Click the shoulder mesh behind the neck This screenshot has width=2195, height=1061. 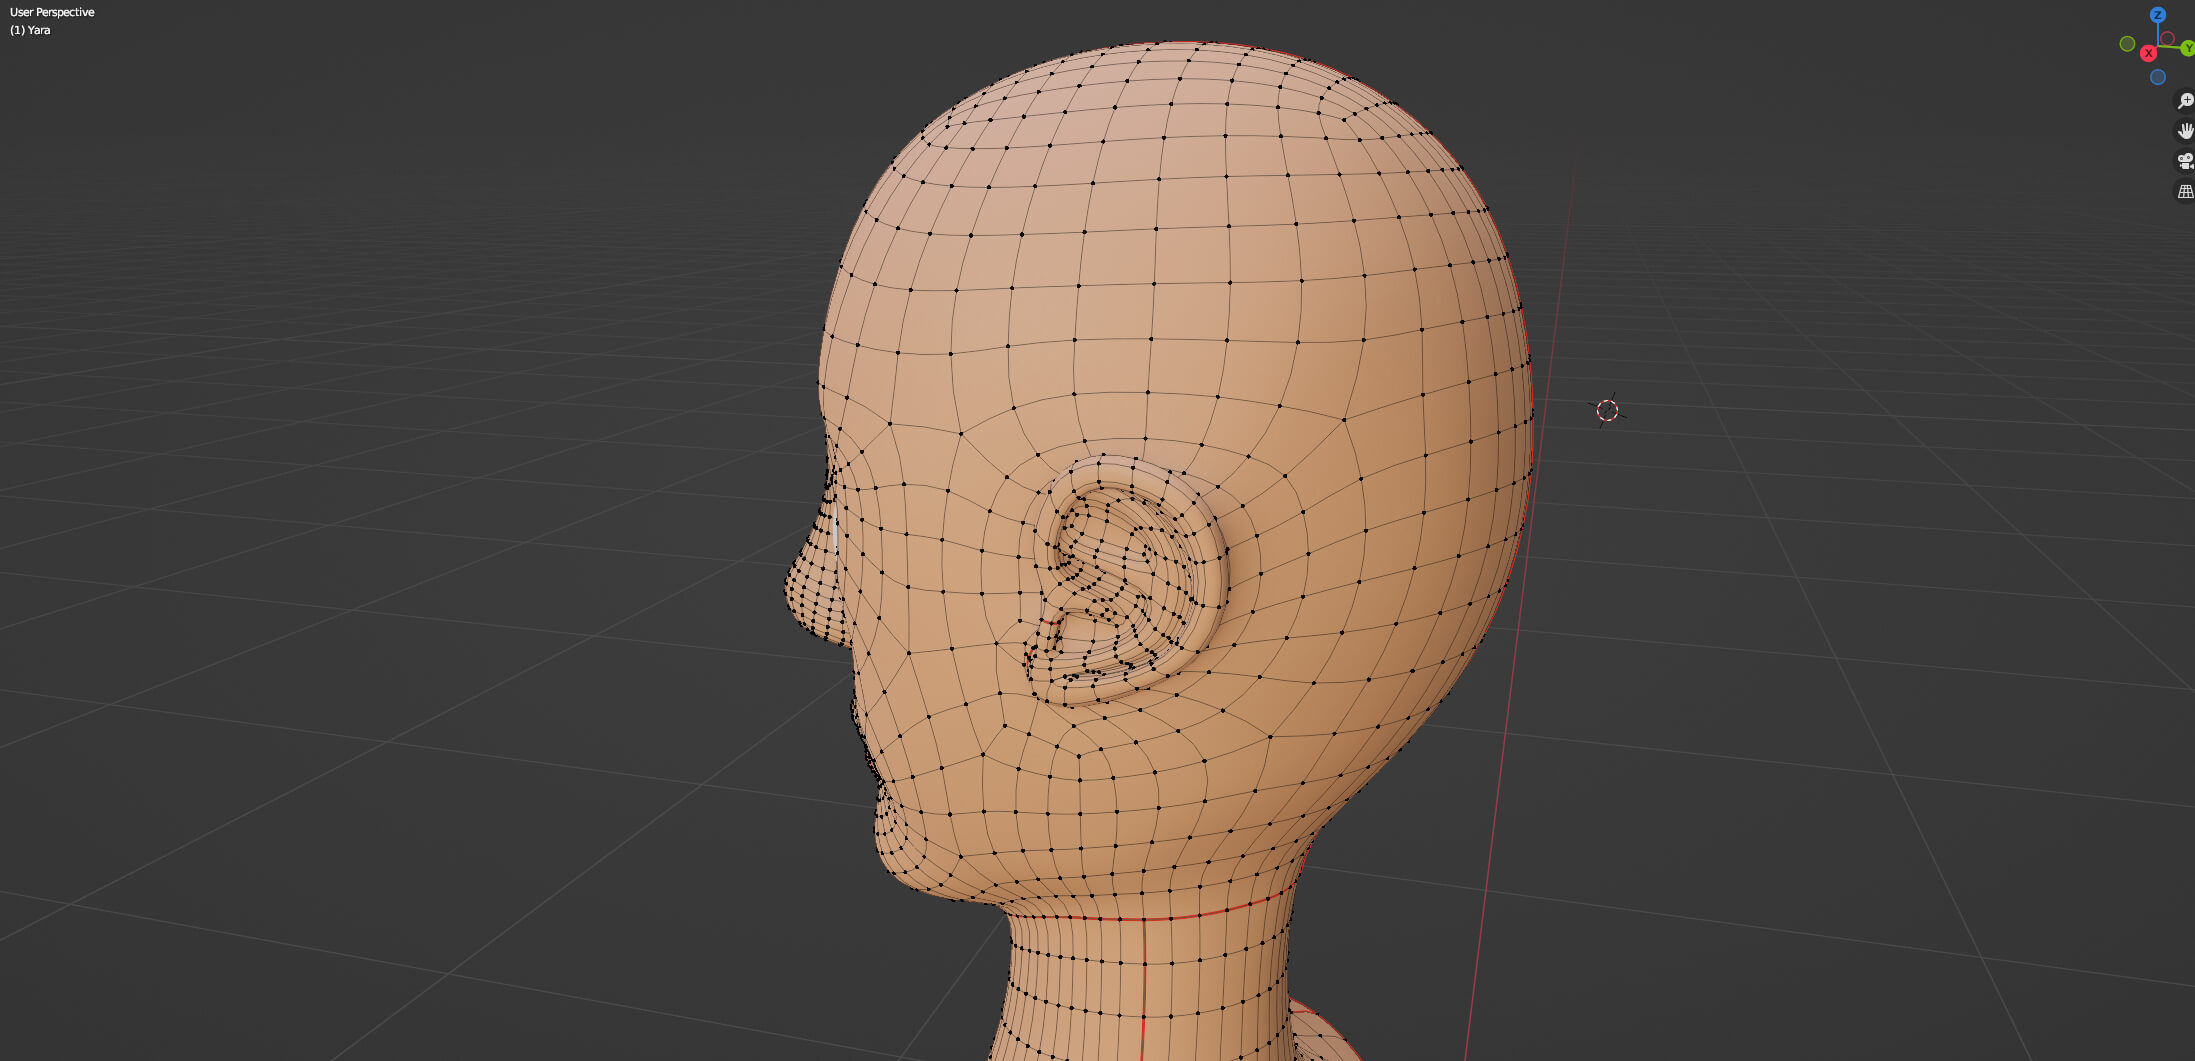click(x=1320, y=1035)
